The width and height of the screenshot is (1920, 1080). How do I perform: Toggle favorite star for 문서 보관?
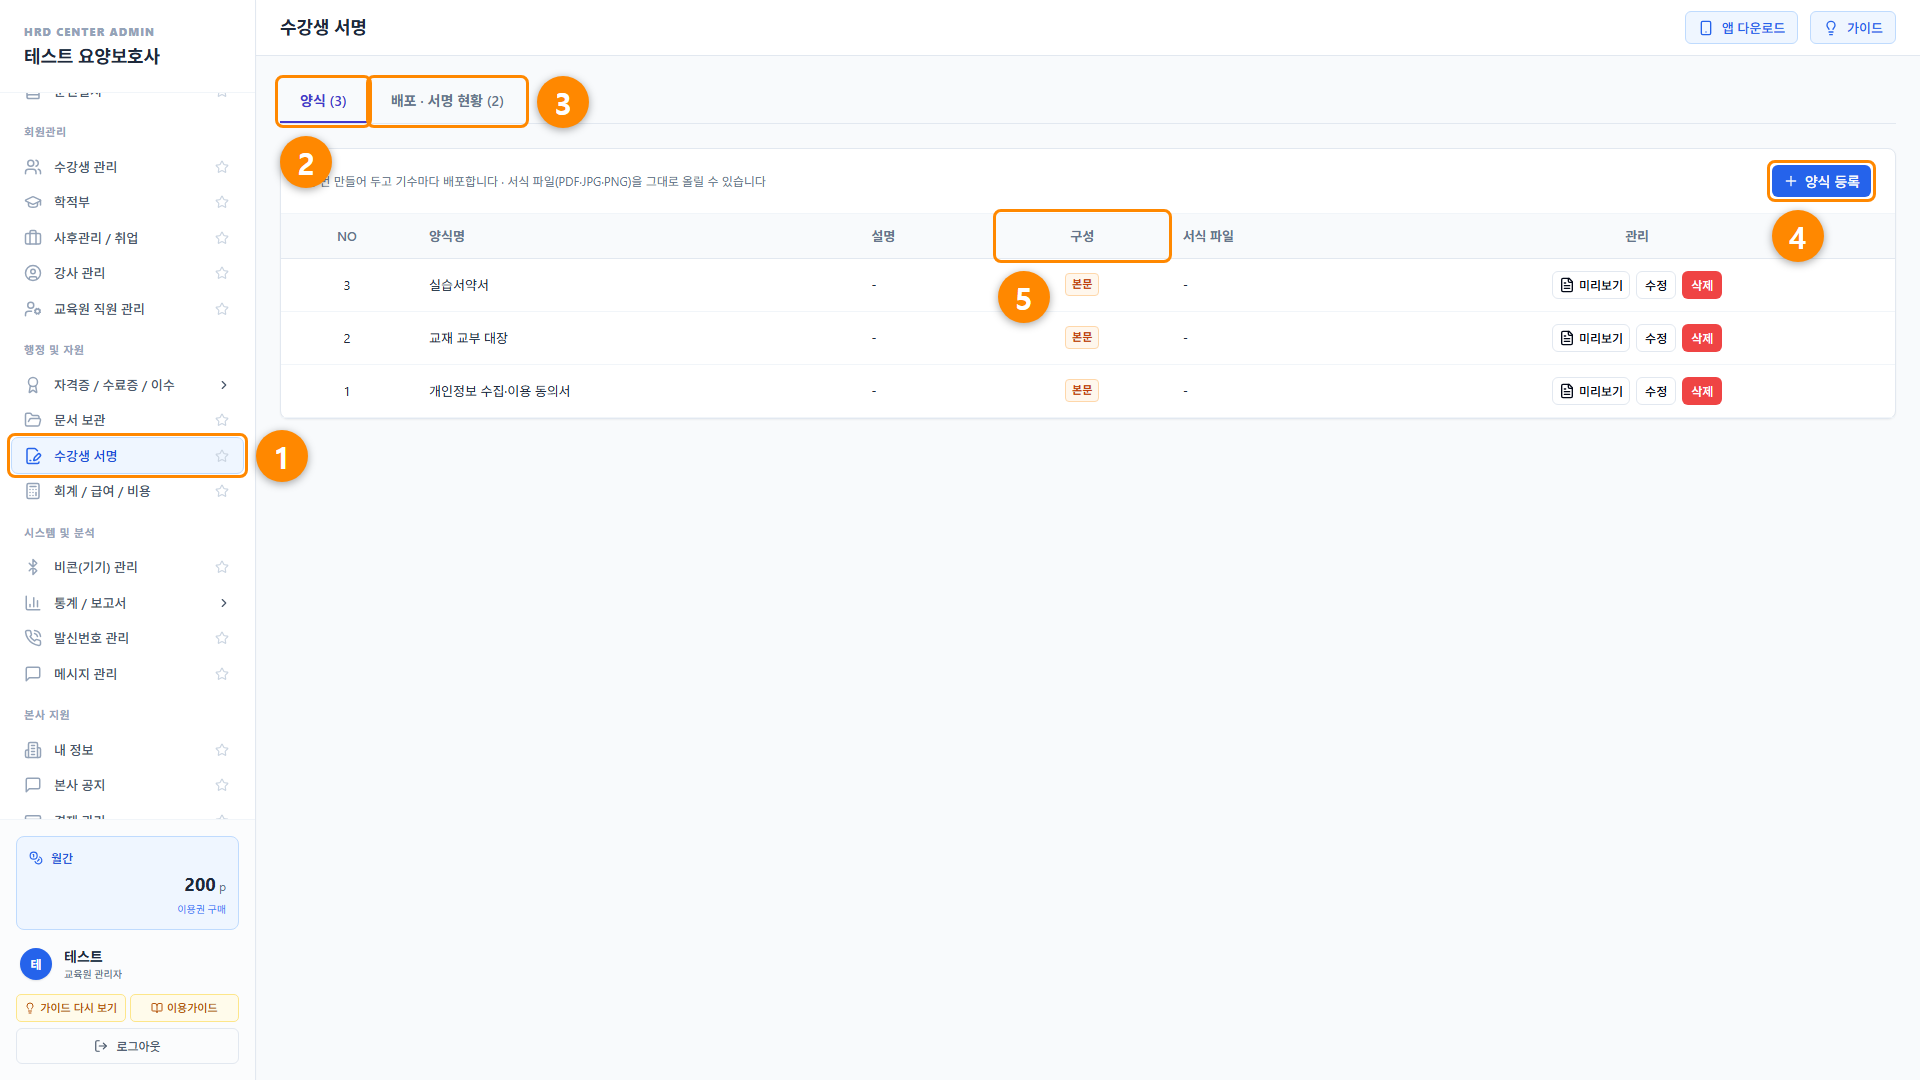pyautogui.click(x=222, y=420)
